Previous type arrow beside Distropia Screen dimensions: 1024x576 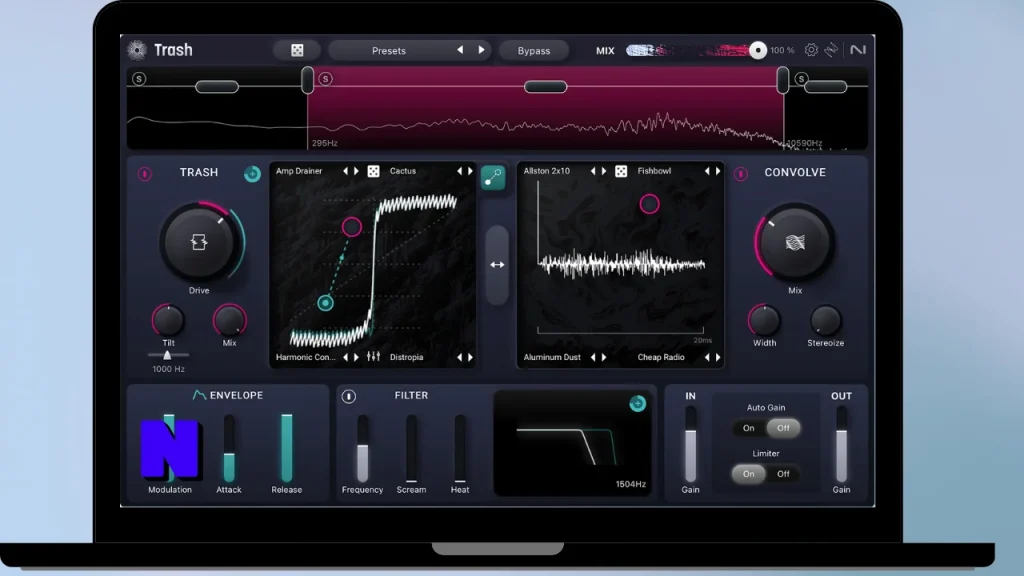[459, 357]
